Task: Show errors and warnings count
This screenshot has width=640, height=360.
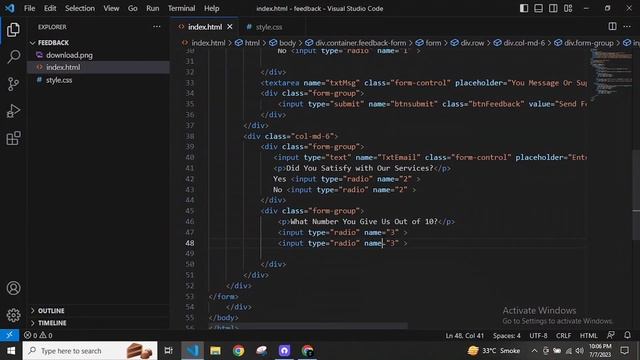Action: coord(38,336)
